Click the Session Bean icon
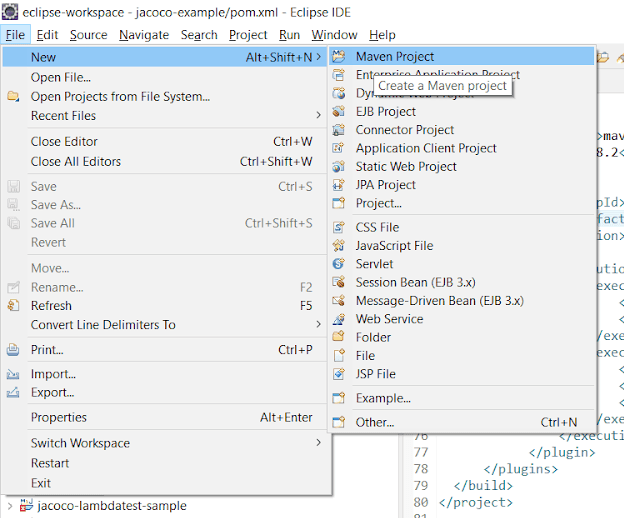Viewport: 624px width, 518px height. pyautogui.click(x=339, y=282)
